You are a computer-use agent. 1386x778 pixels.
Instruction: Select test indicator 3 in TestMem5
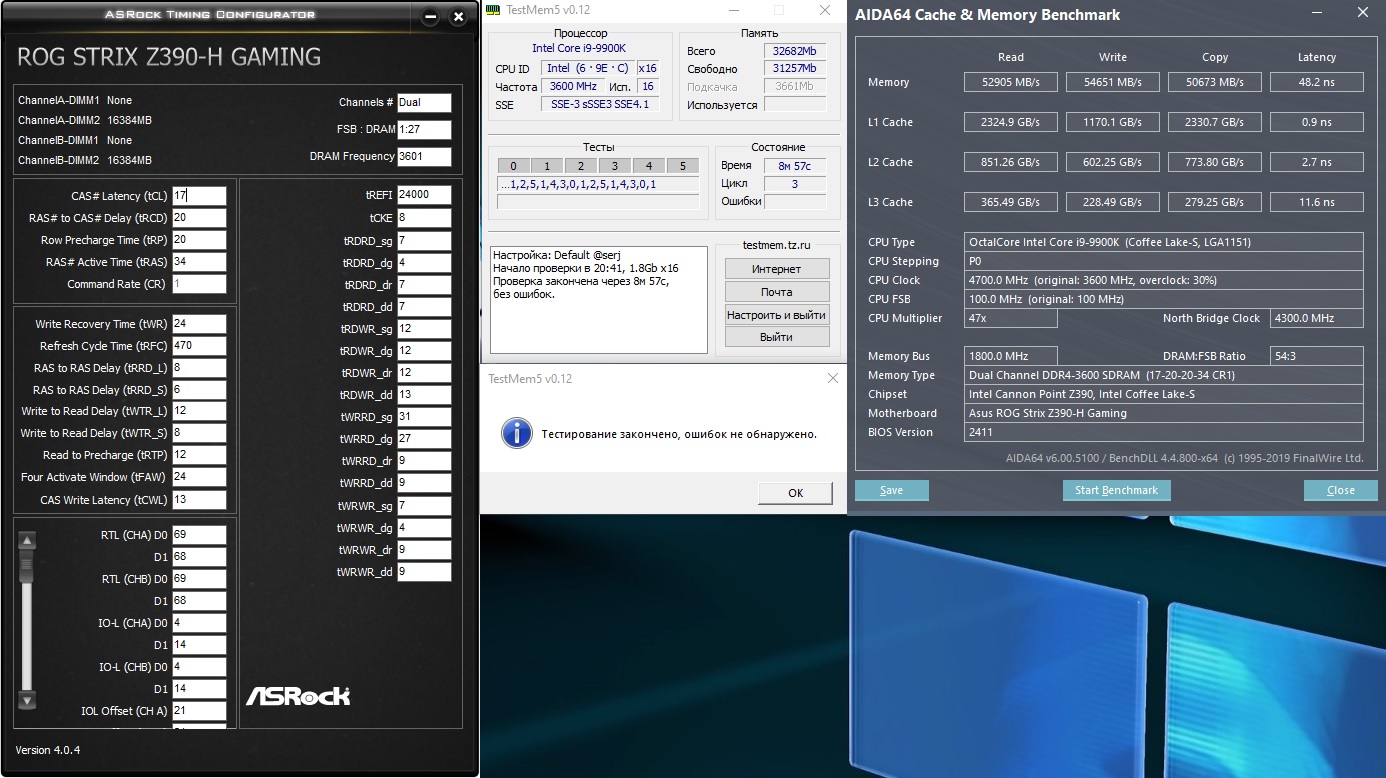pyautogui.click(x=615, y=166)
